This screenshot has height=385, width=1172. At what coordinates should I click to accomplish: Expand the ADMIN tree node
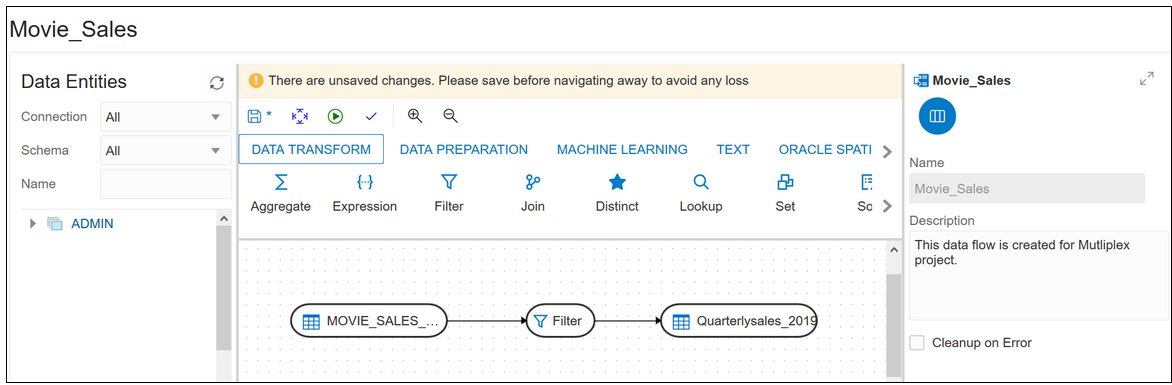click(33, 224)
